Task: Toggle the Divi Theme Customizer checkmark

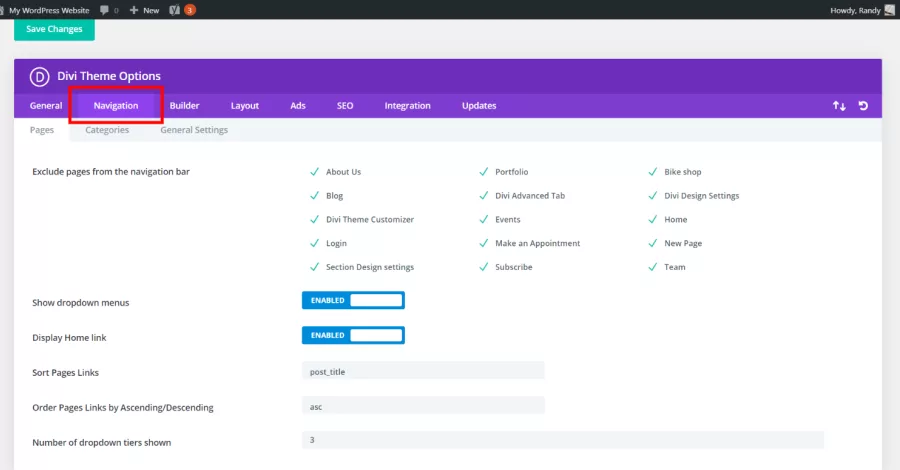Action: tap(314, 219)
